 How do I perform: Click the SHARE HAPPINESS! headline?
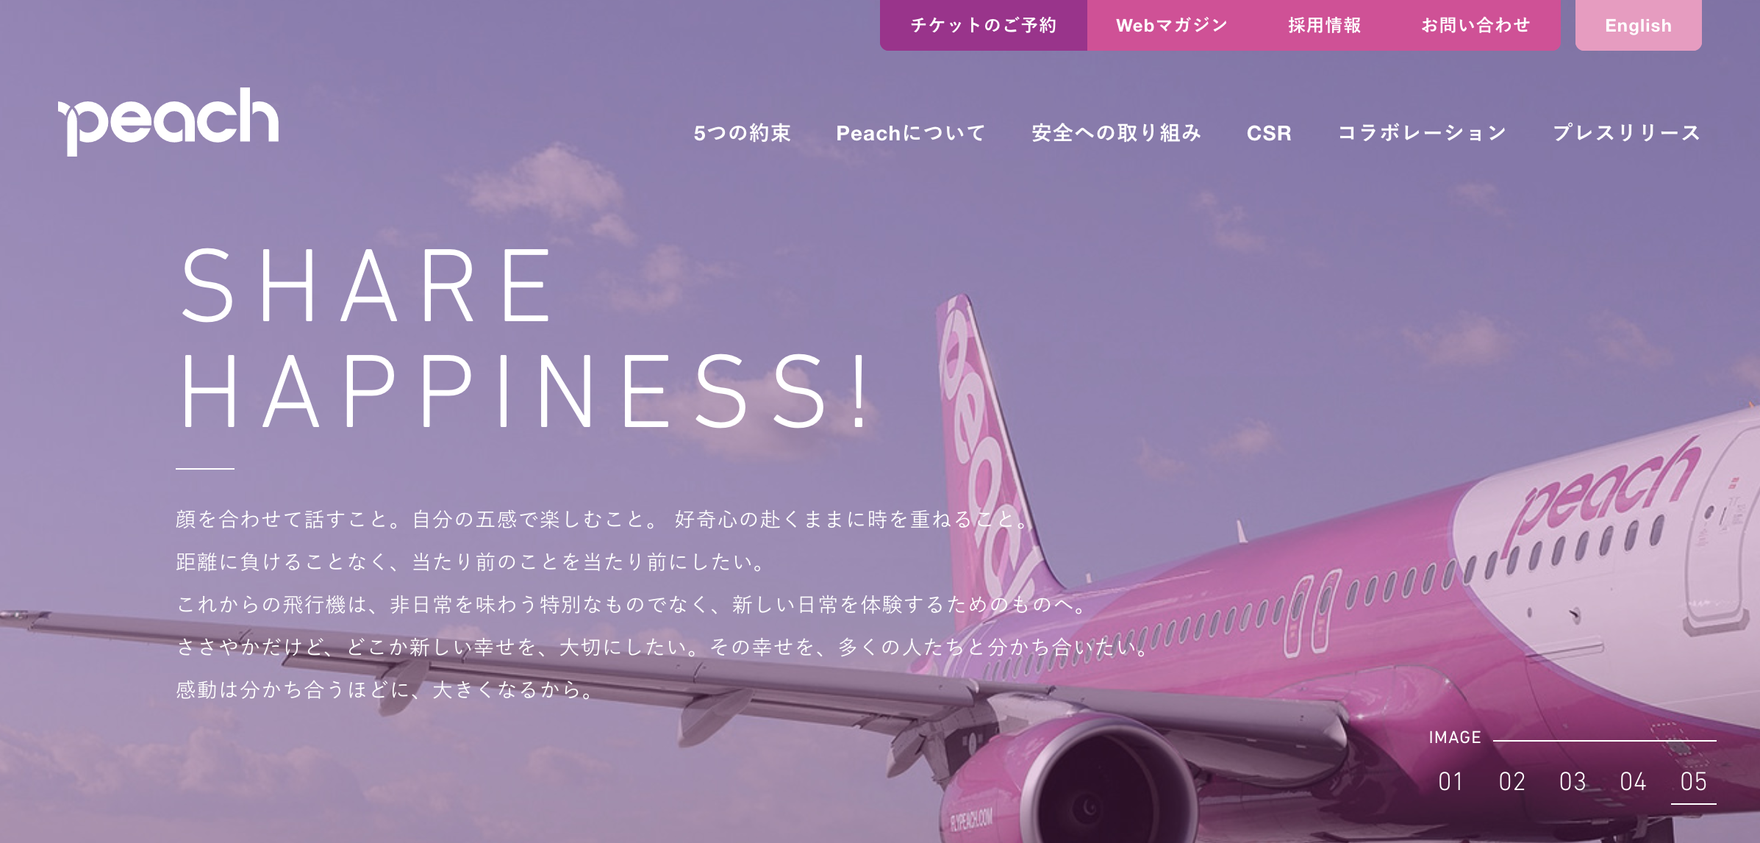527,338
